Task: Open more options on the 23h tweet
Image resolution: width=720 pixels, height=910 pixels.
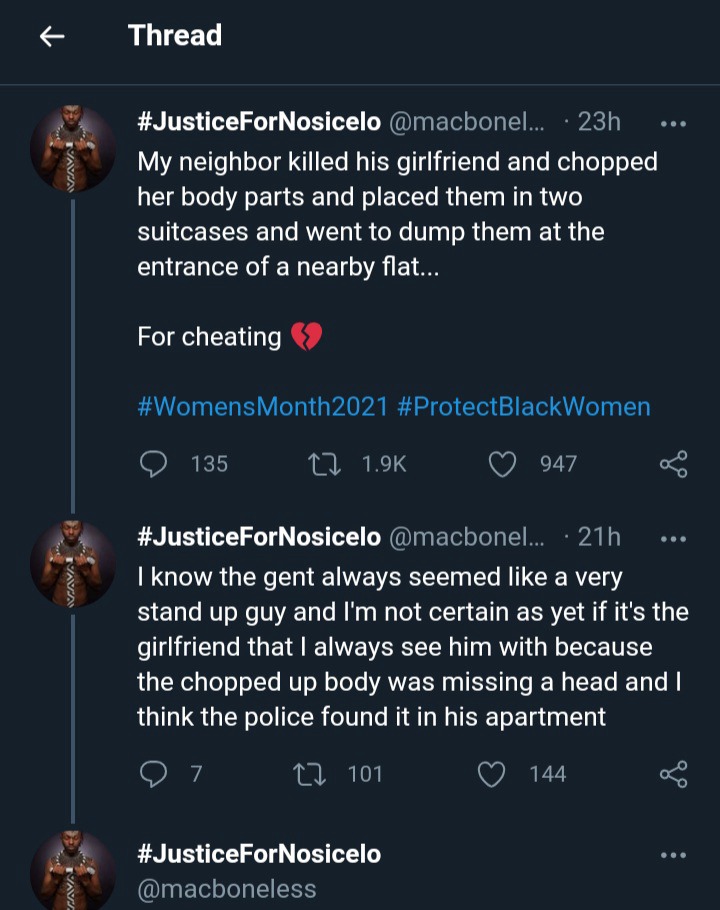Action: 674,124
